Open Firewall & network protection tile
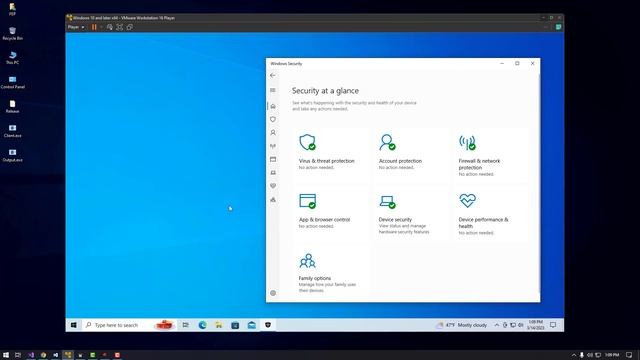 click(x=490, y=155)
